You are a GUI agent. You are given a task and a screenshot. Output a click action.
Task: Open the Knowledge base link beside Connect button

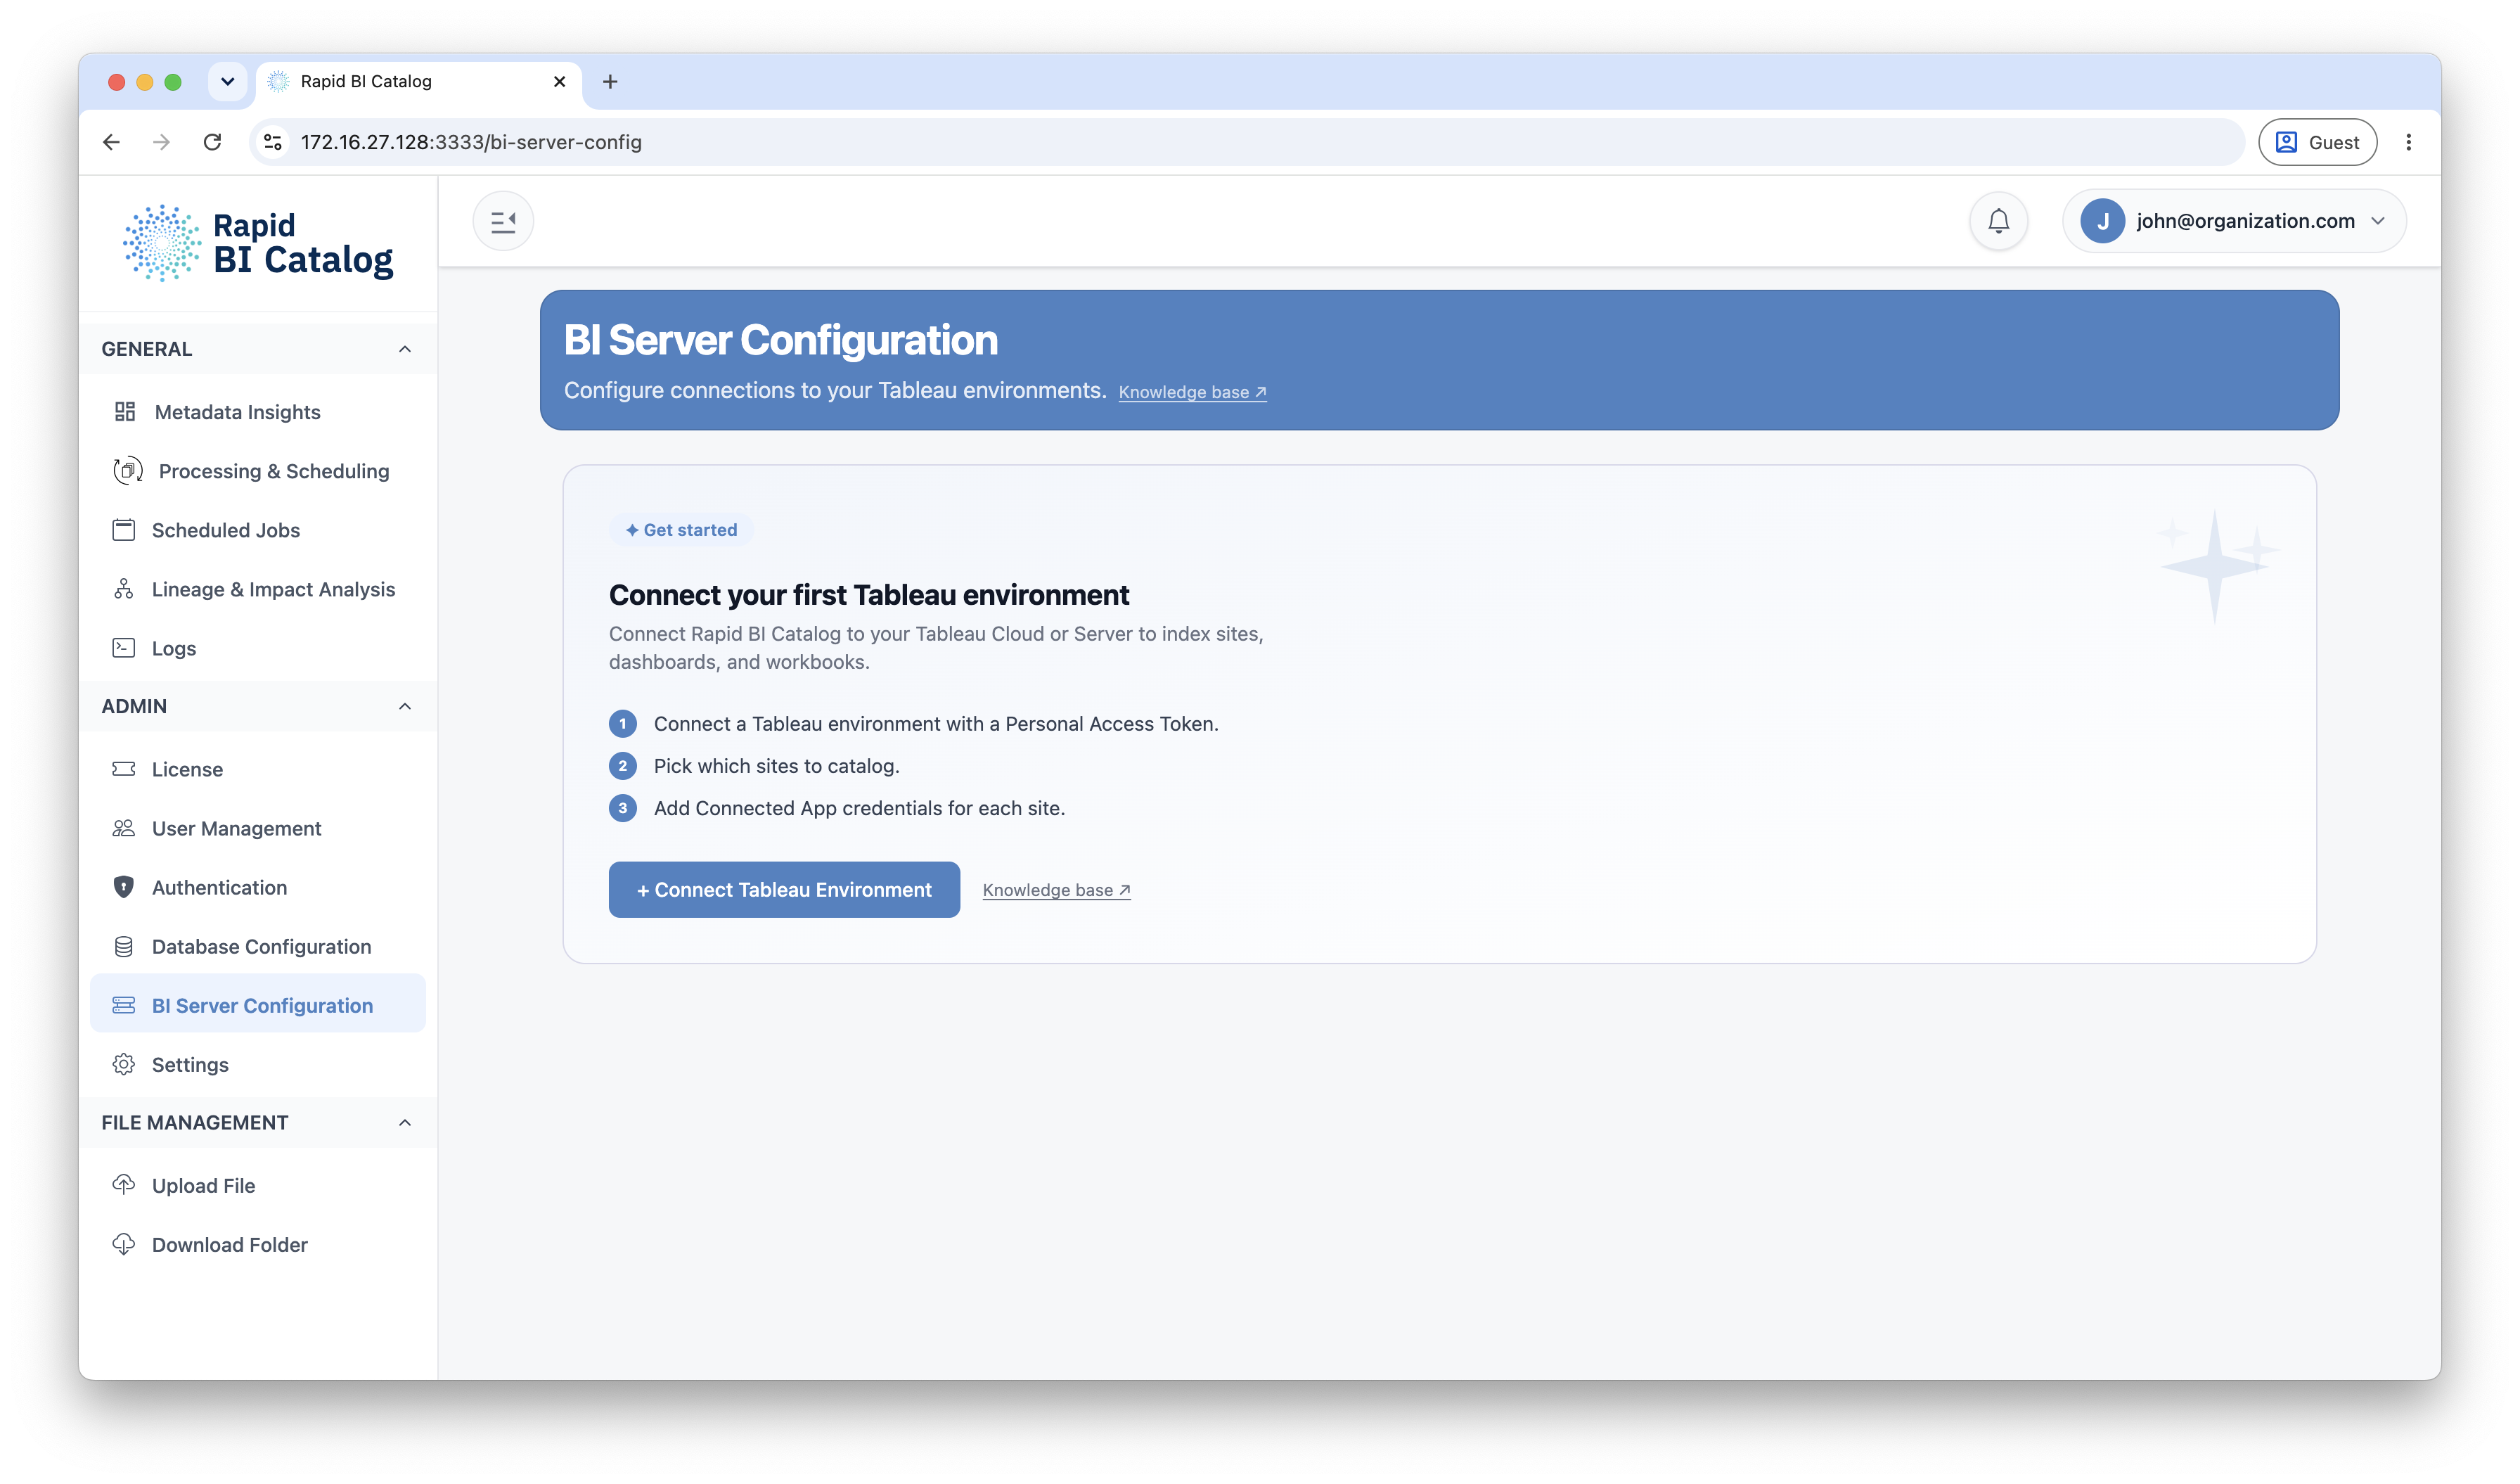(x=1056, y=890)
